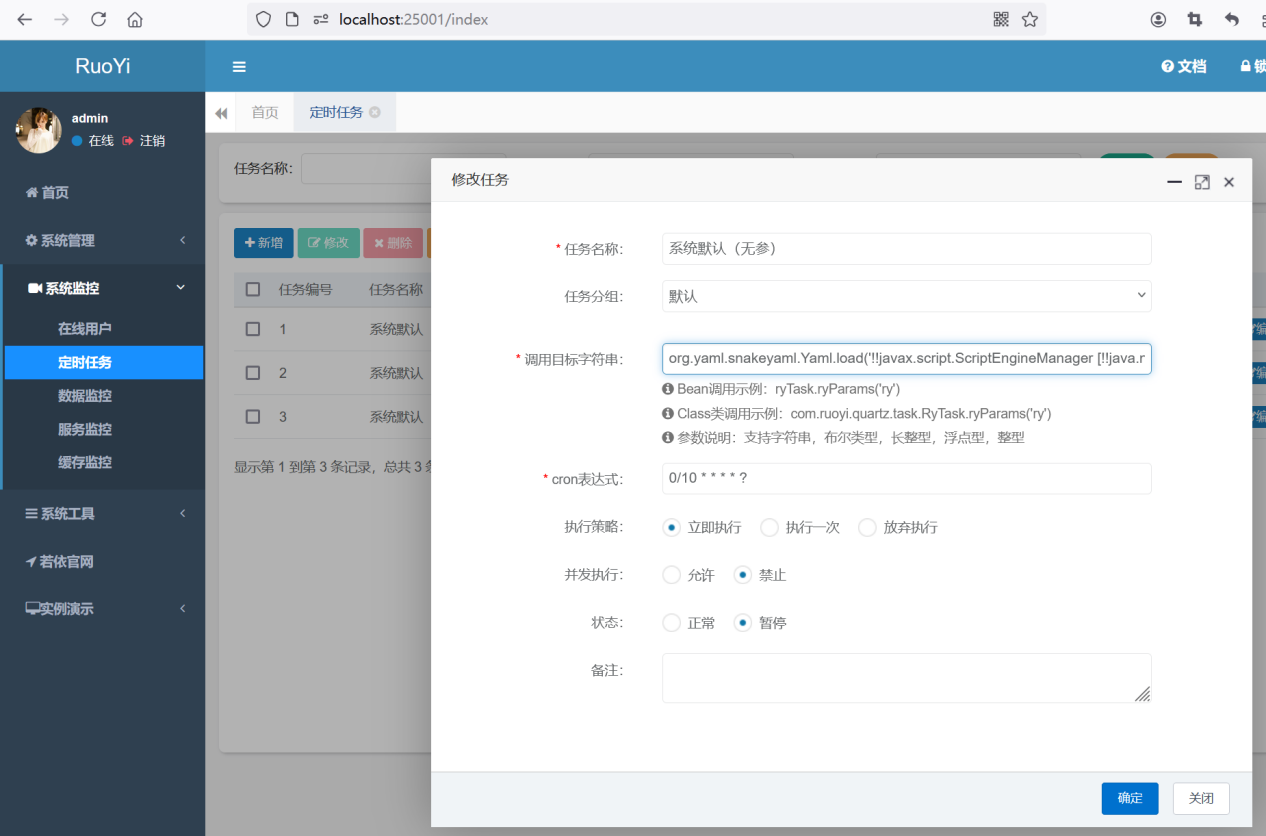
Task: Close the 定时任务 tab via its x icon
Action: click(x=375, y=112)
